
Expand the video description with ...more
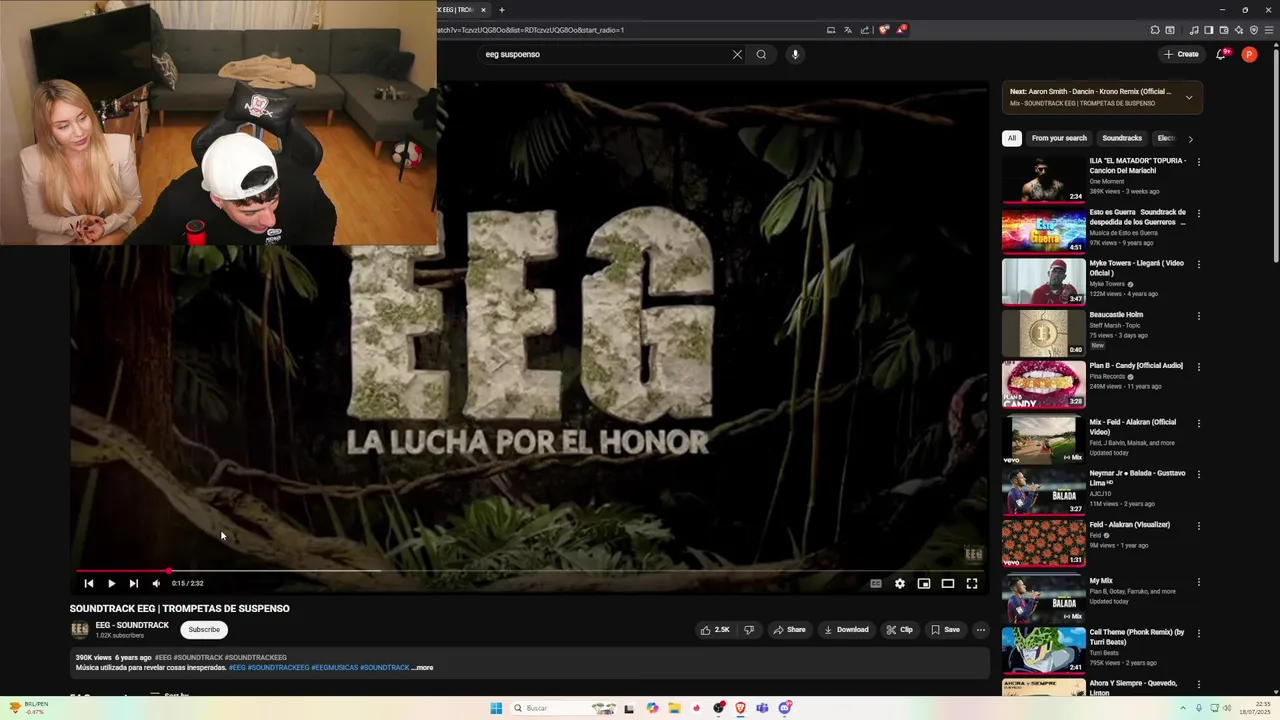coord(423,668)
